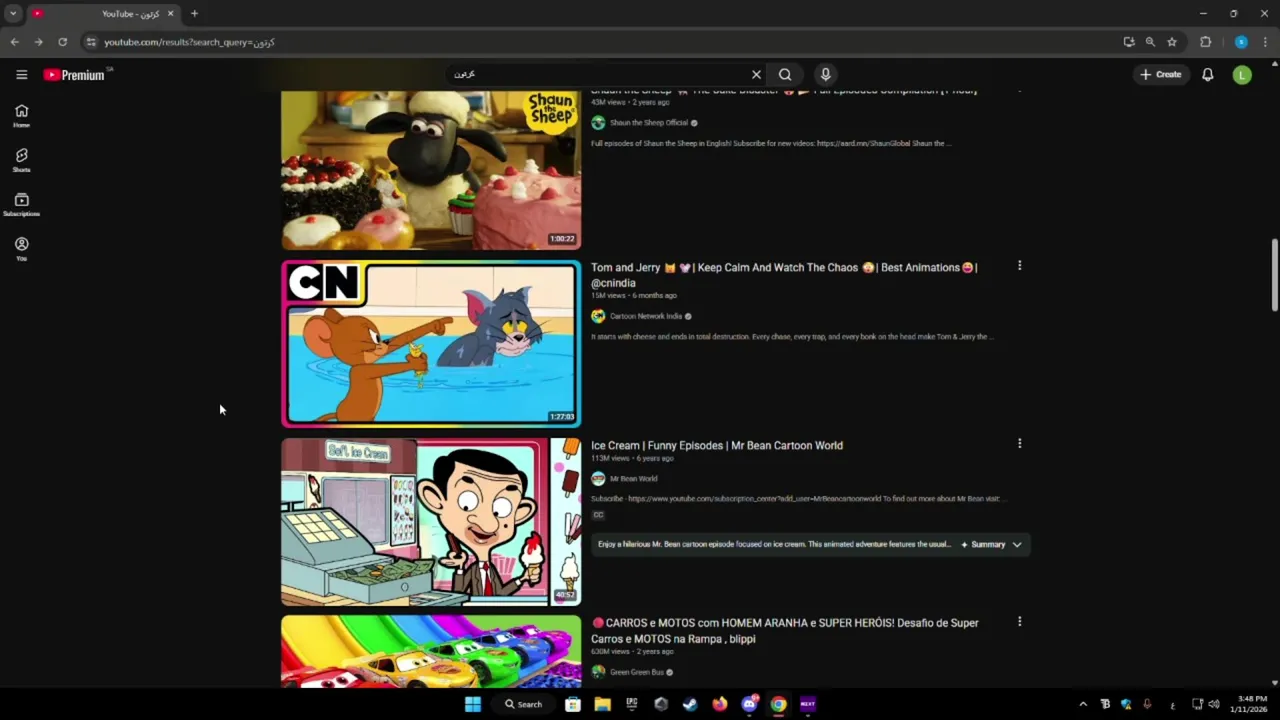The height and width of the screenshot is (720, 1280).
Task: Open Epic Games Launcher from taskbar
Action: coord(631,704)
